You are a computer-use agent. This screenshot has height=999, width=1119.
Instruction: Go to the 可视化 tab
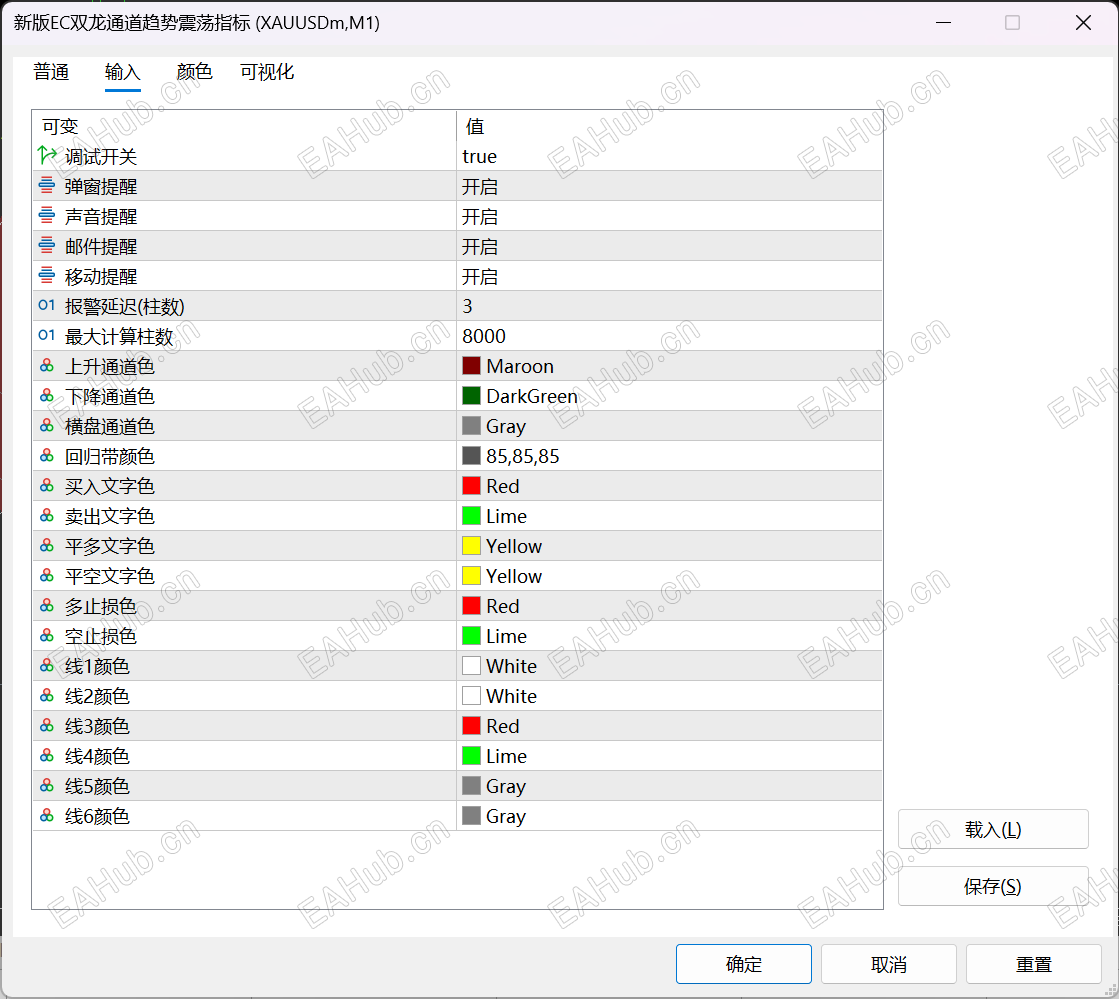click(x=266, y=72)
